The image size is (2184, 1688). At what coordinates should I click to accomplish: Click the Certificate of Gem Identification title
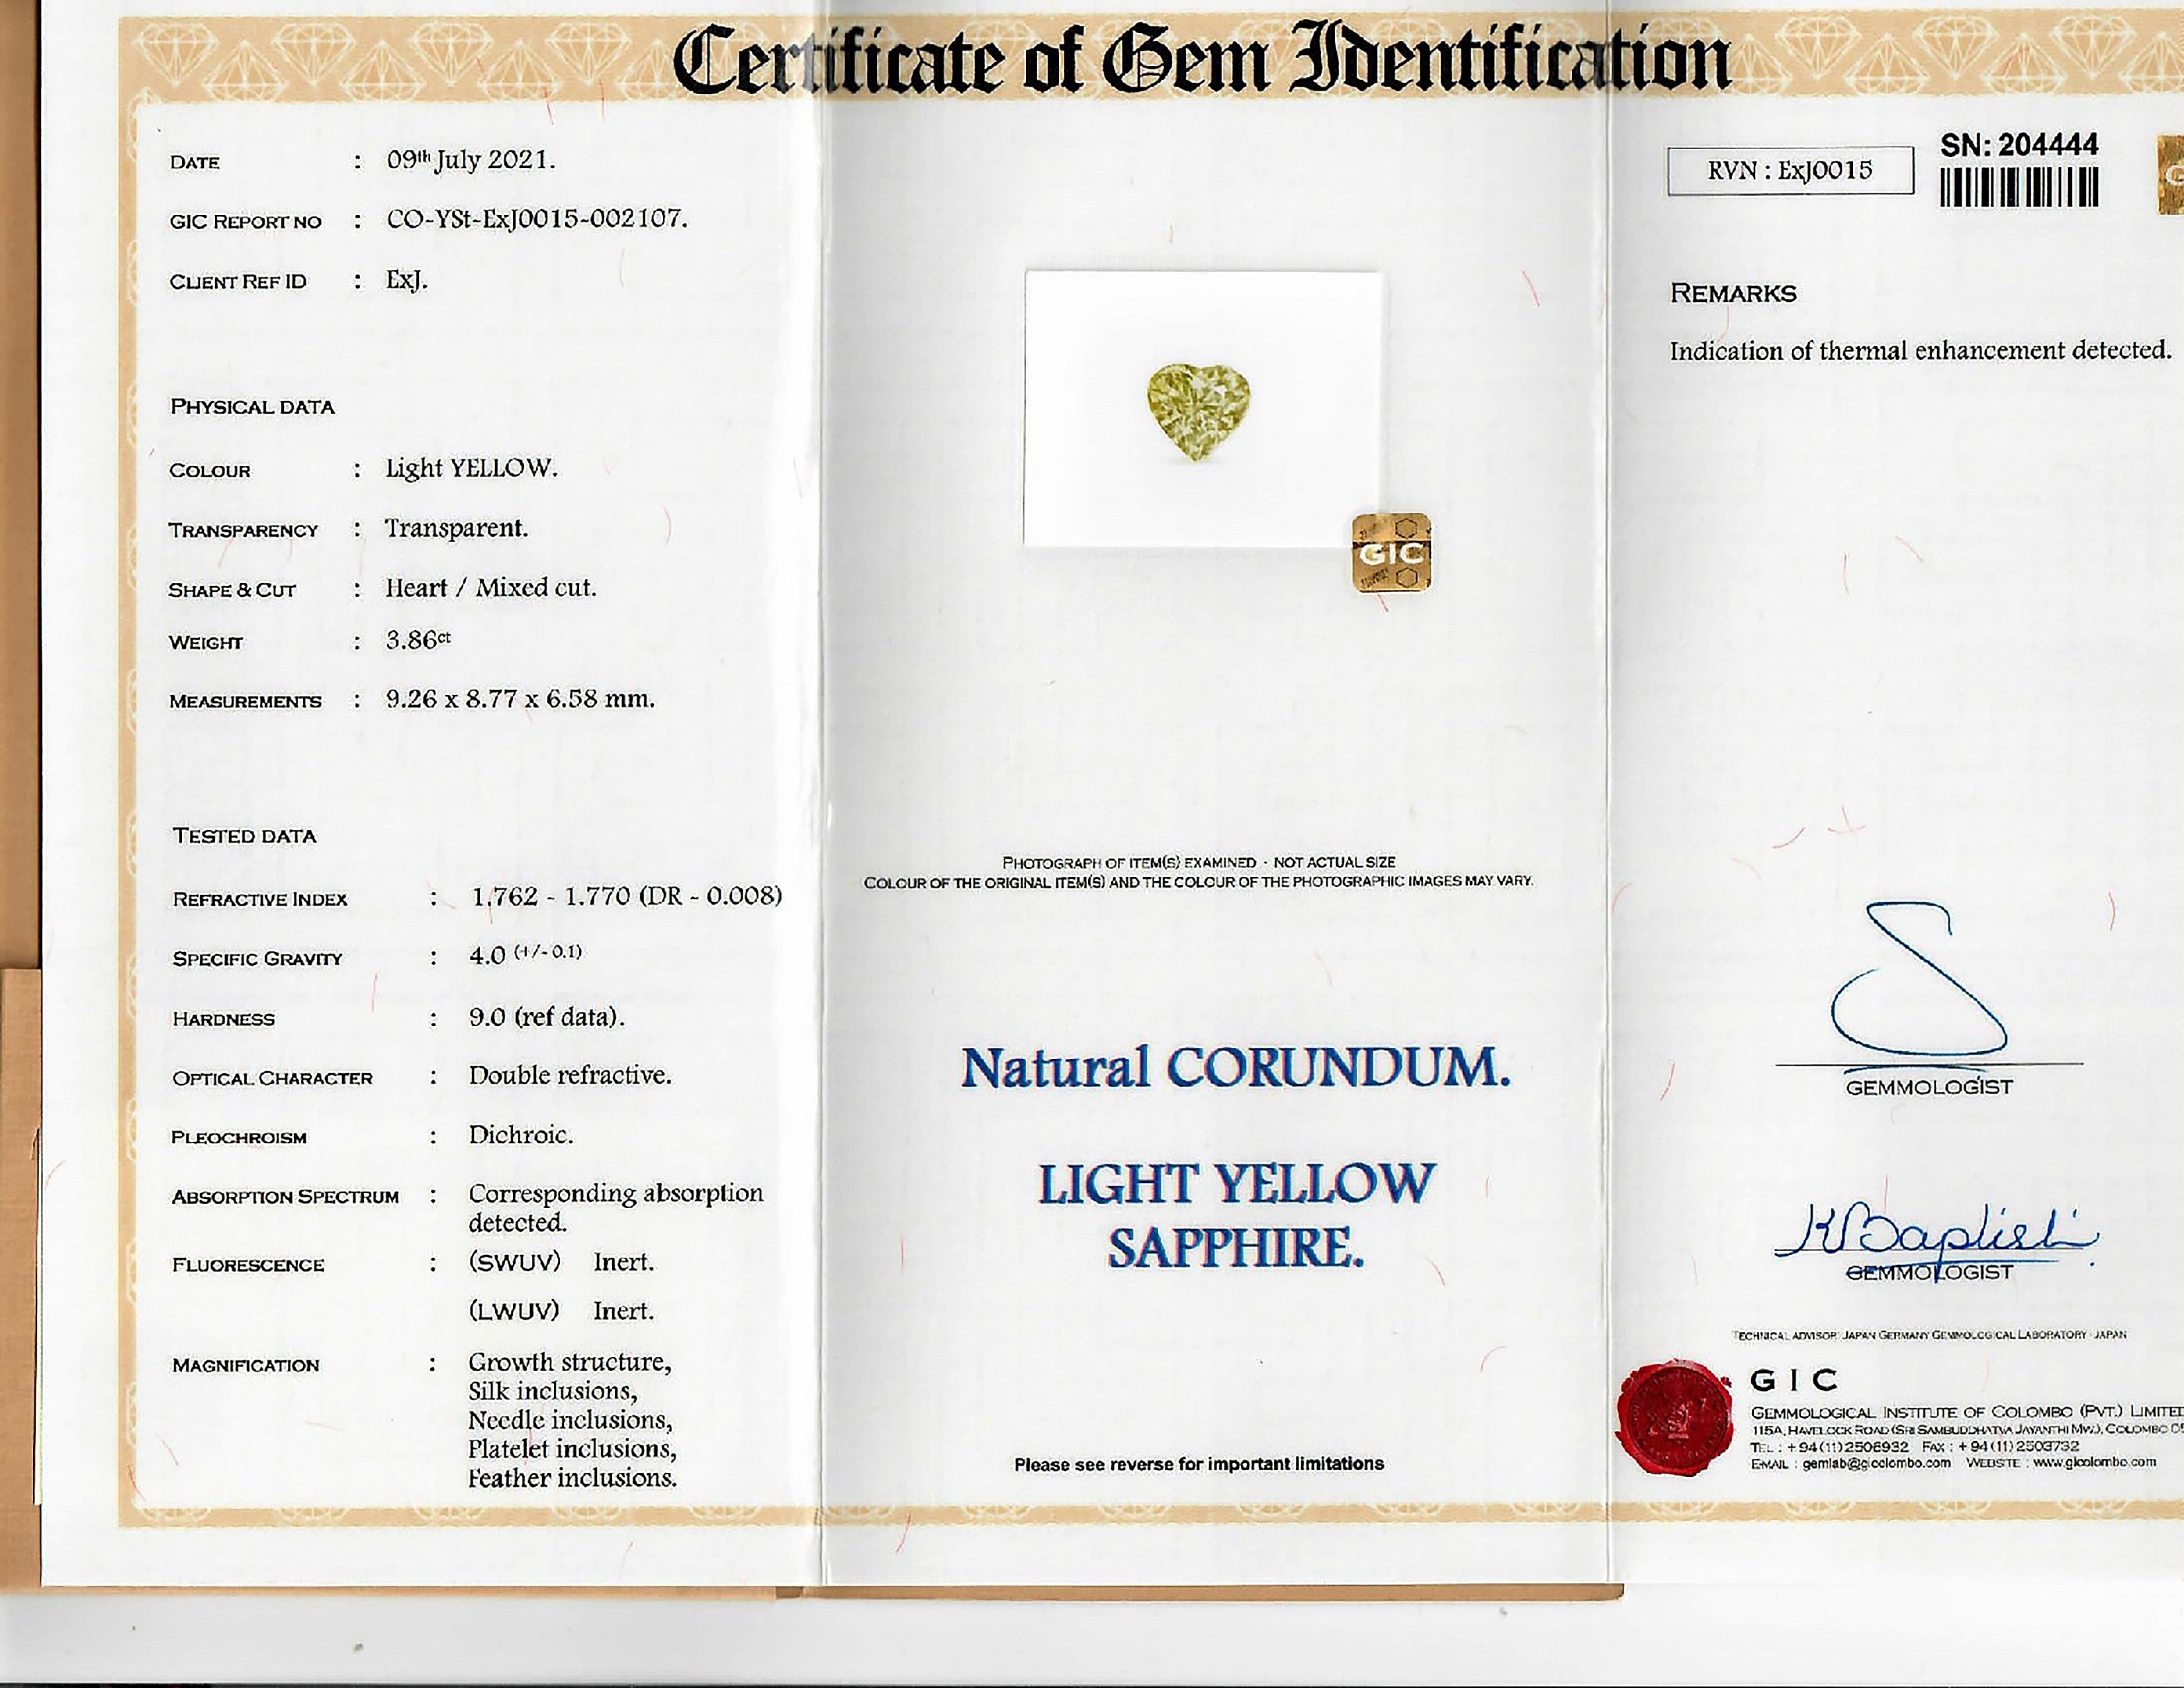[x=1201, y=60]
